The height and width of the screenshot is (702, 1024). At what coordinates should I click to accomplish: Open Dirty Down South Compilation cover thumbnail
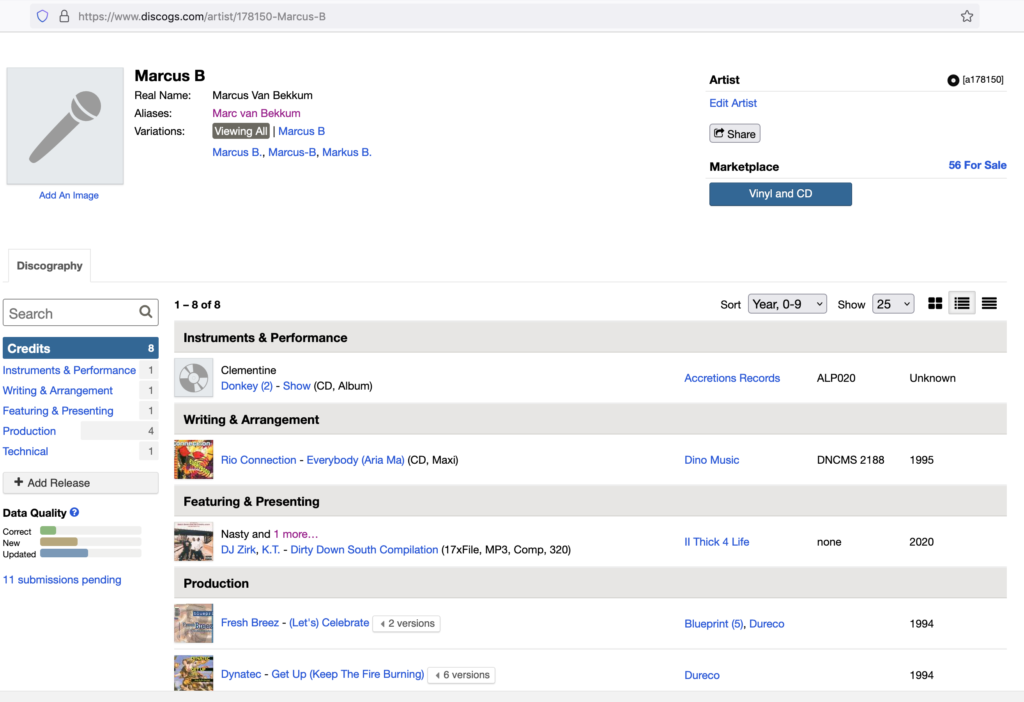coord(194,541)
